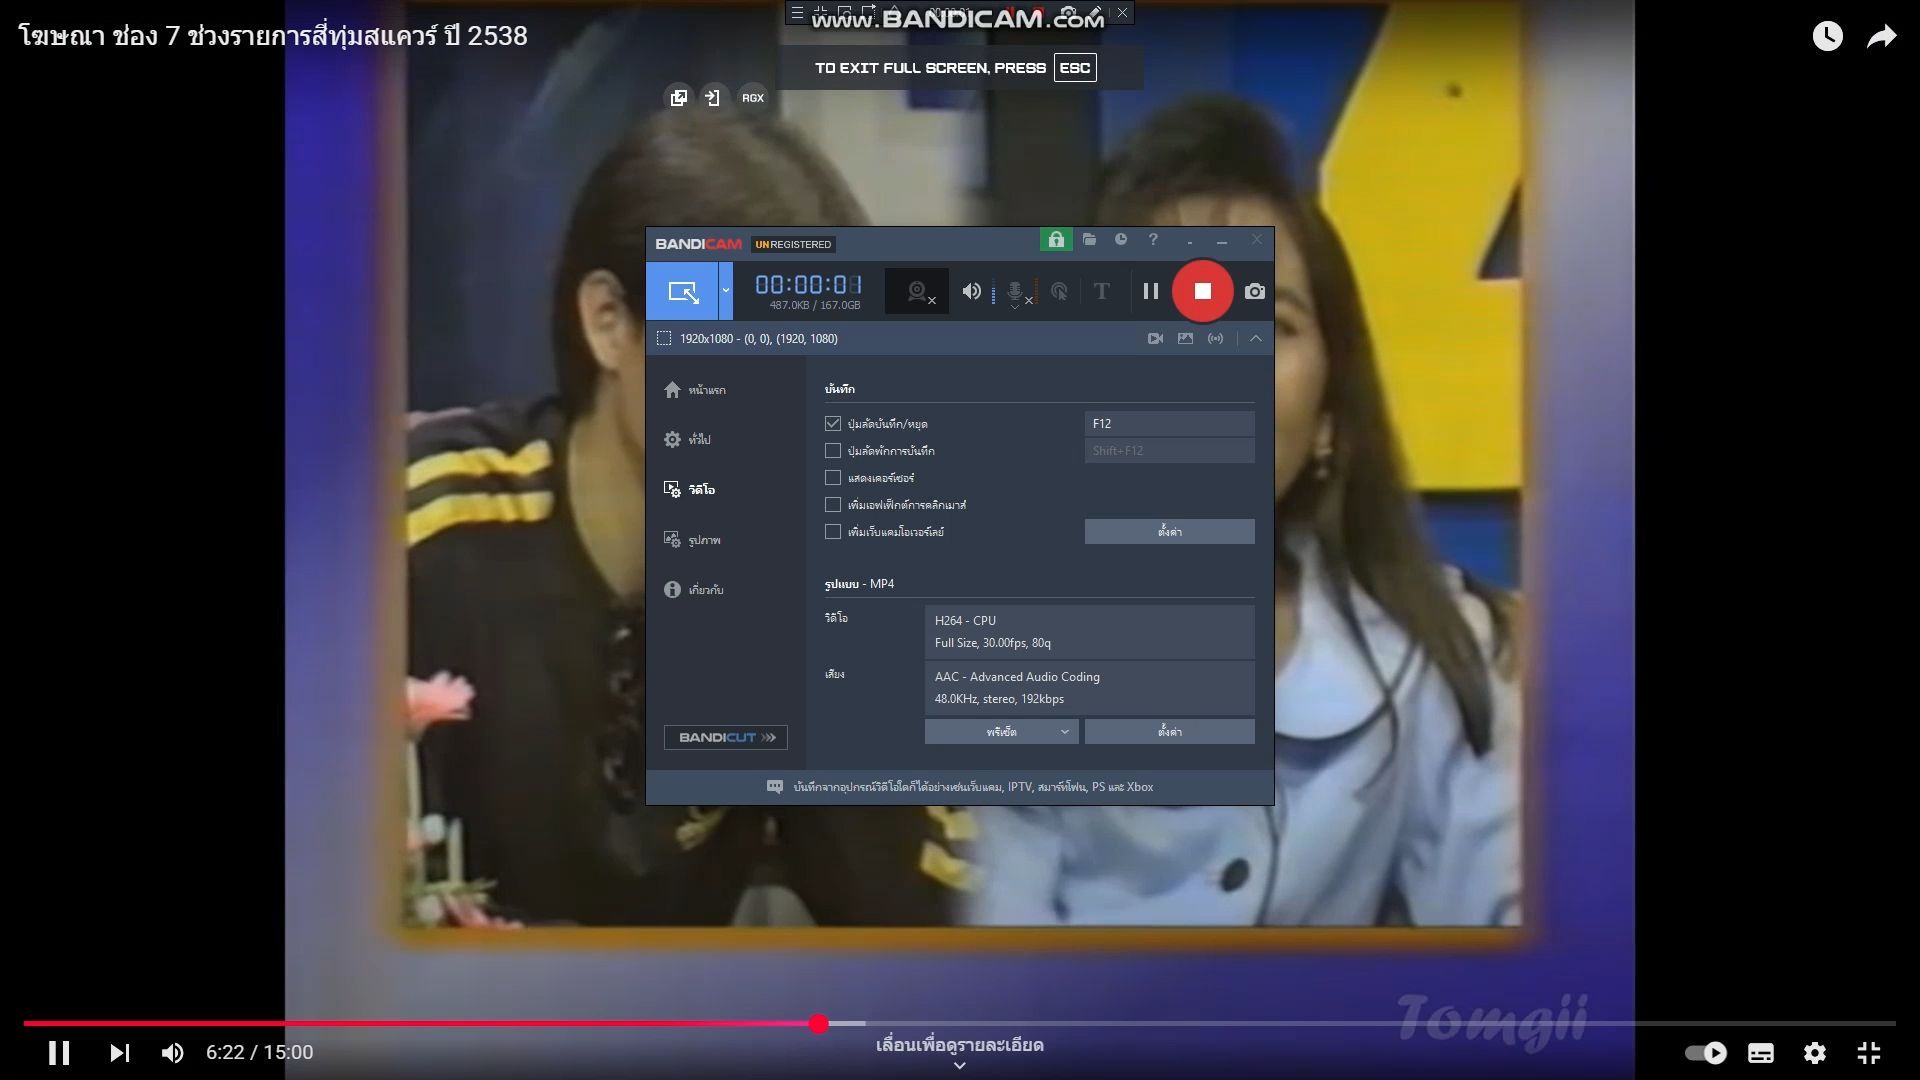Click the record section ตั้งค่า settings button
The width and height of the screenshot is (1920, 1080).
coord(1169,532)
